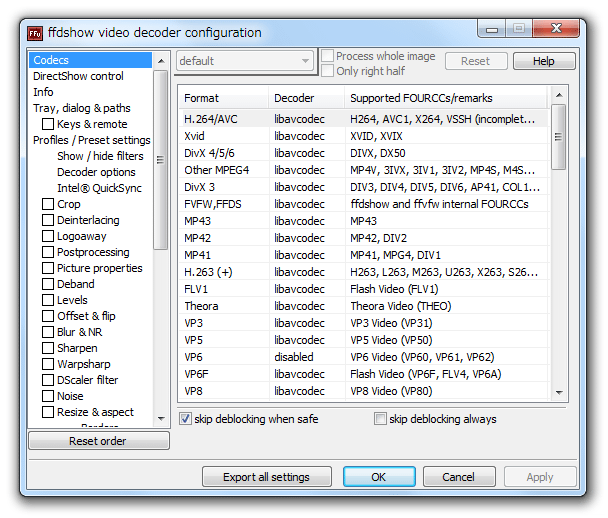Click the left tree scrollbar thumb

click(x=161, y=160)
